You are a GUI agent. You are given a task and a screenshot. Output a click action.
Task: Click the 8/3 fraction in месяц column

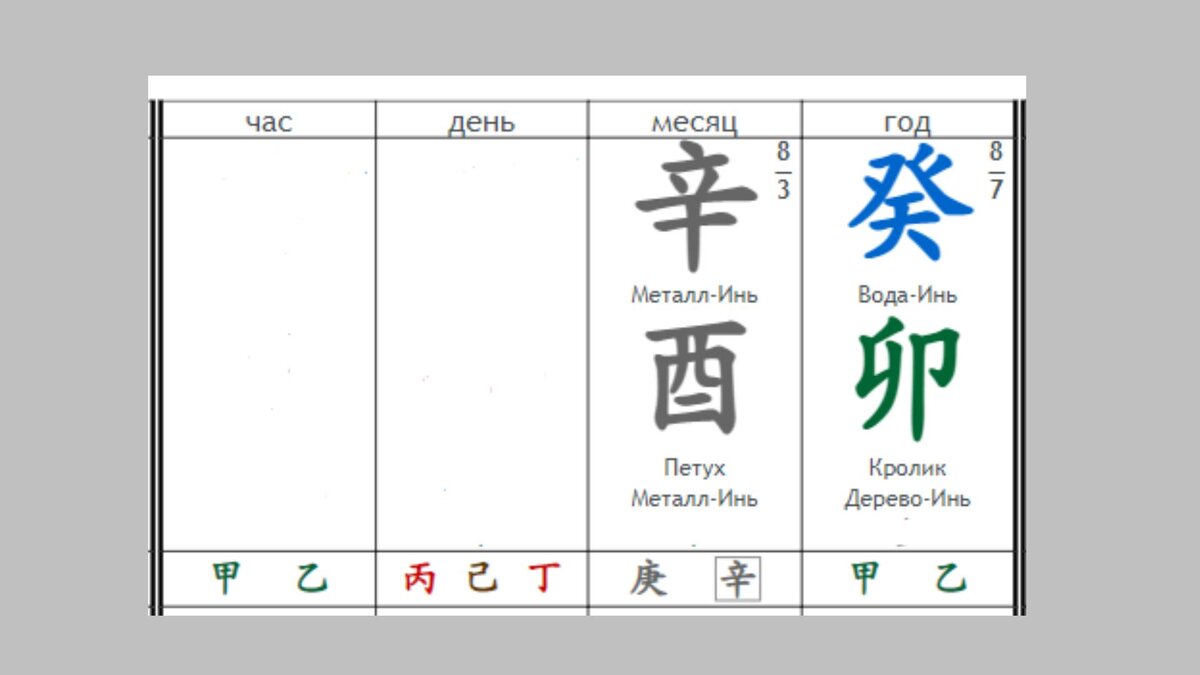[x=783, y=171]
